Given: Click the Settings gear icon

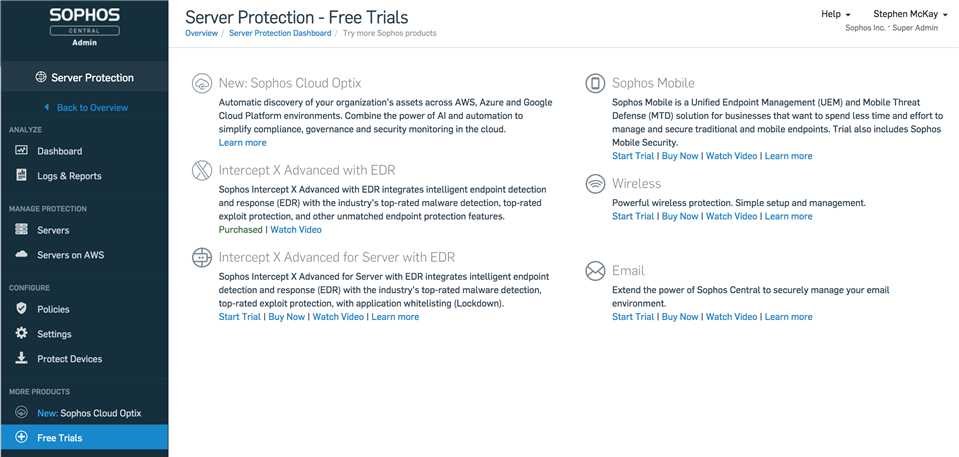Looking at the screenshot, I should (21, 333).
